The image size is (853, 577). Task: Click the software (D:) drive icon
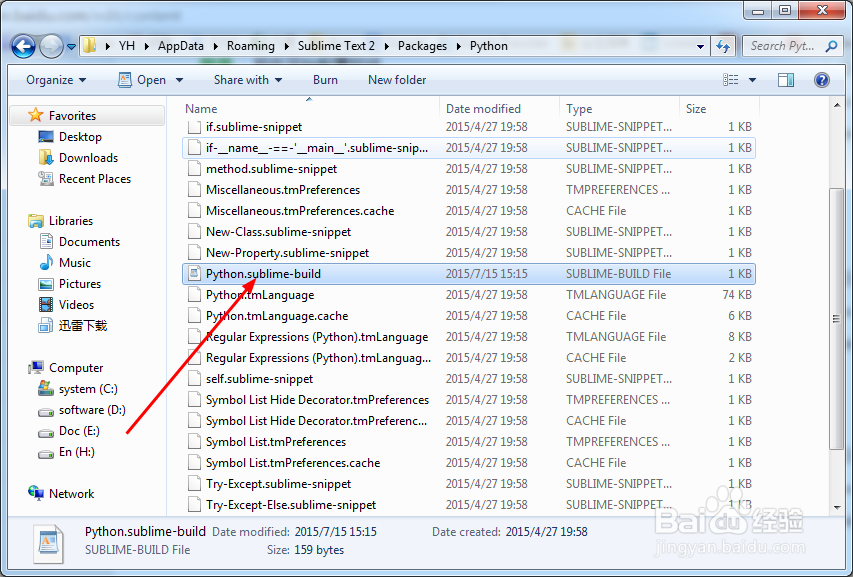point(46,412)
